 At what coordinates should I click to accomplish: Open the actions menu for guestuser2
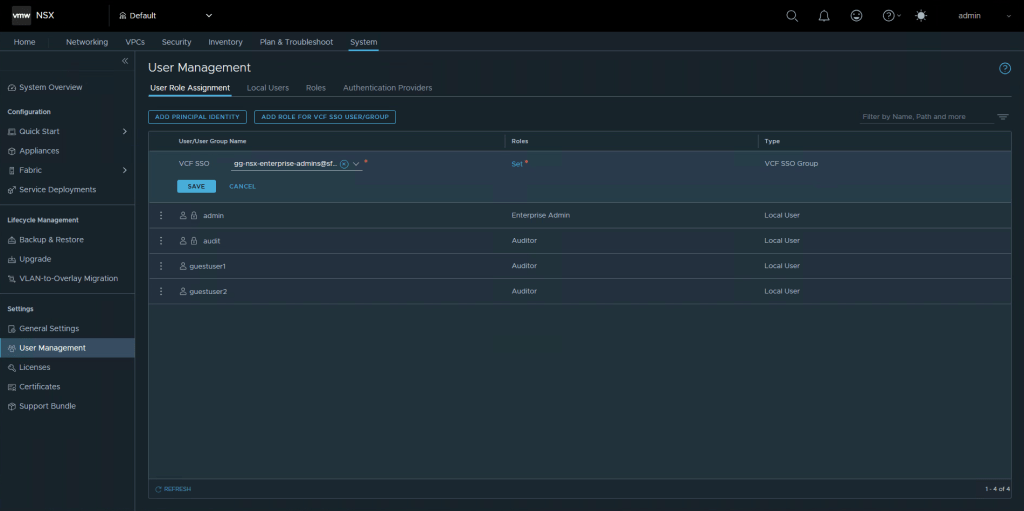point(161,291)
